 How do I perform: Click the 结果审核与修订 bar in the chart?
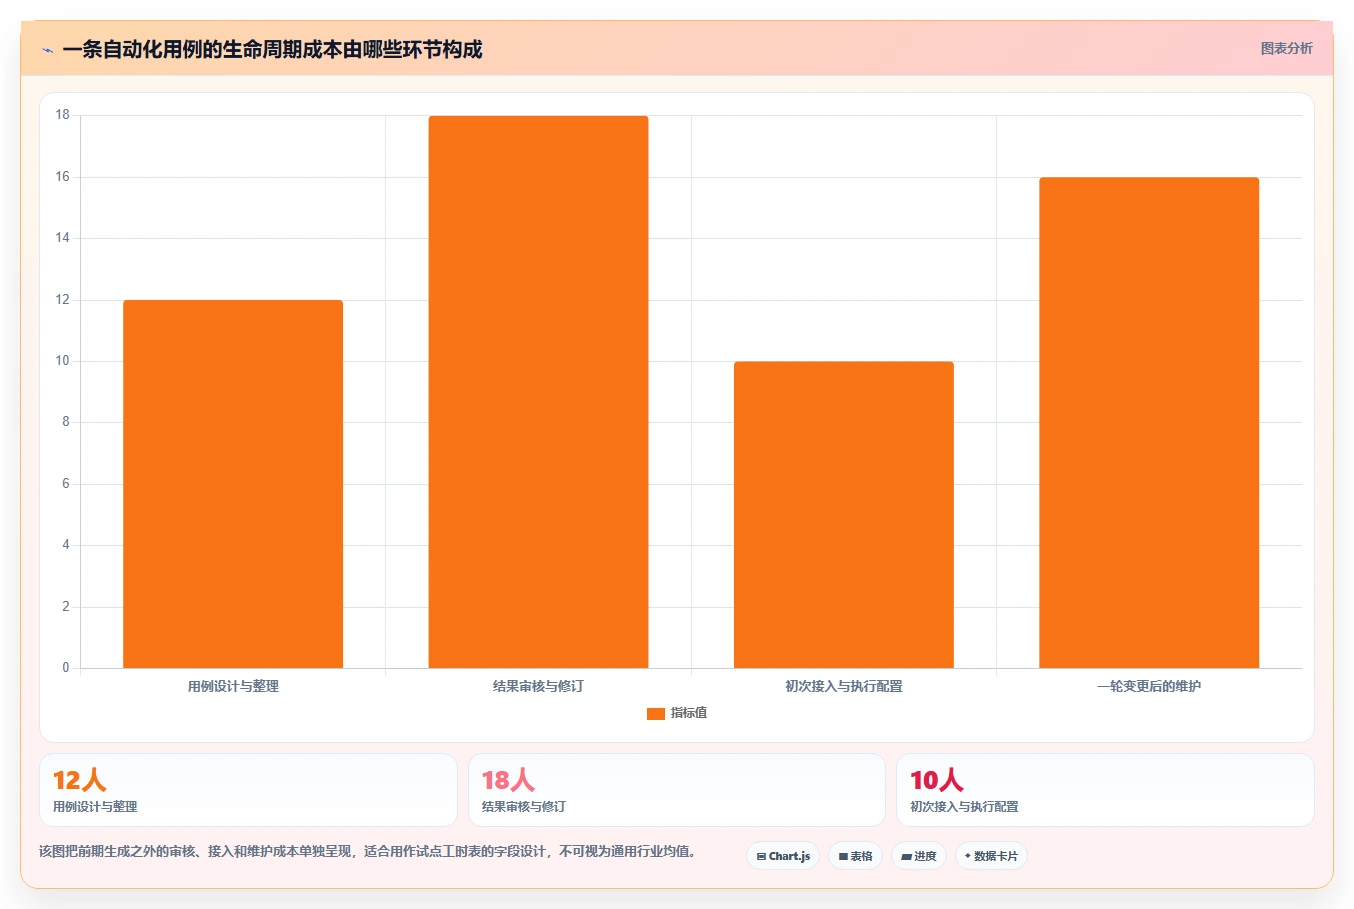538,392
